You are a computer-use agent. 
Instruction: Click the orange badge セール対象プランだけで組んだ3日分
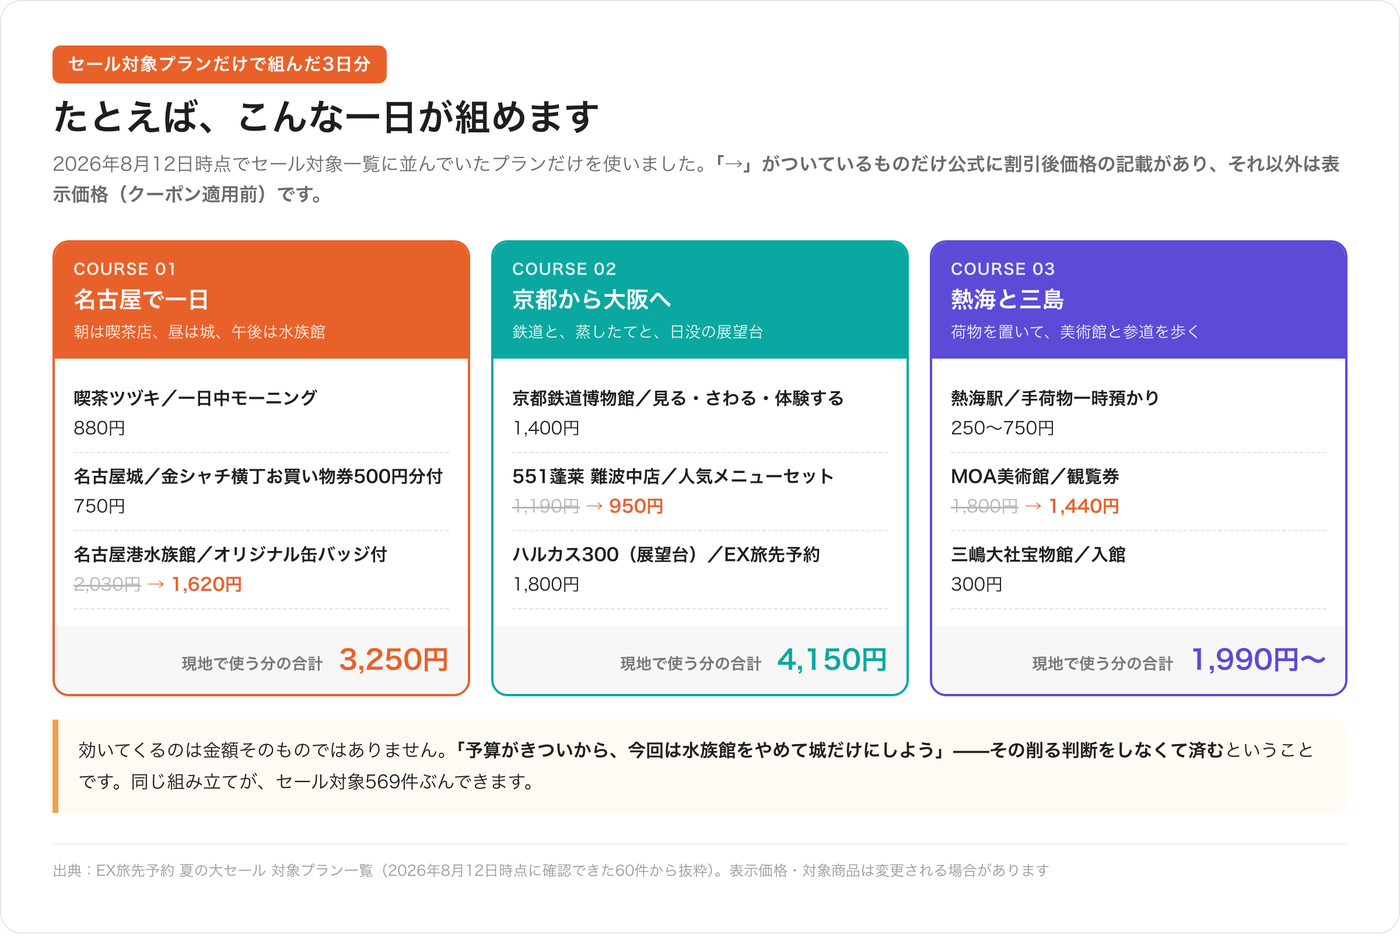pyautogui.click(x=219, y=64)
